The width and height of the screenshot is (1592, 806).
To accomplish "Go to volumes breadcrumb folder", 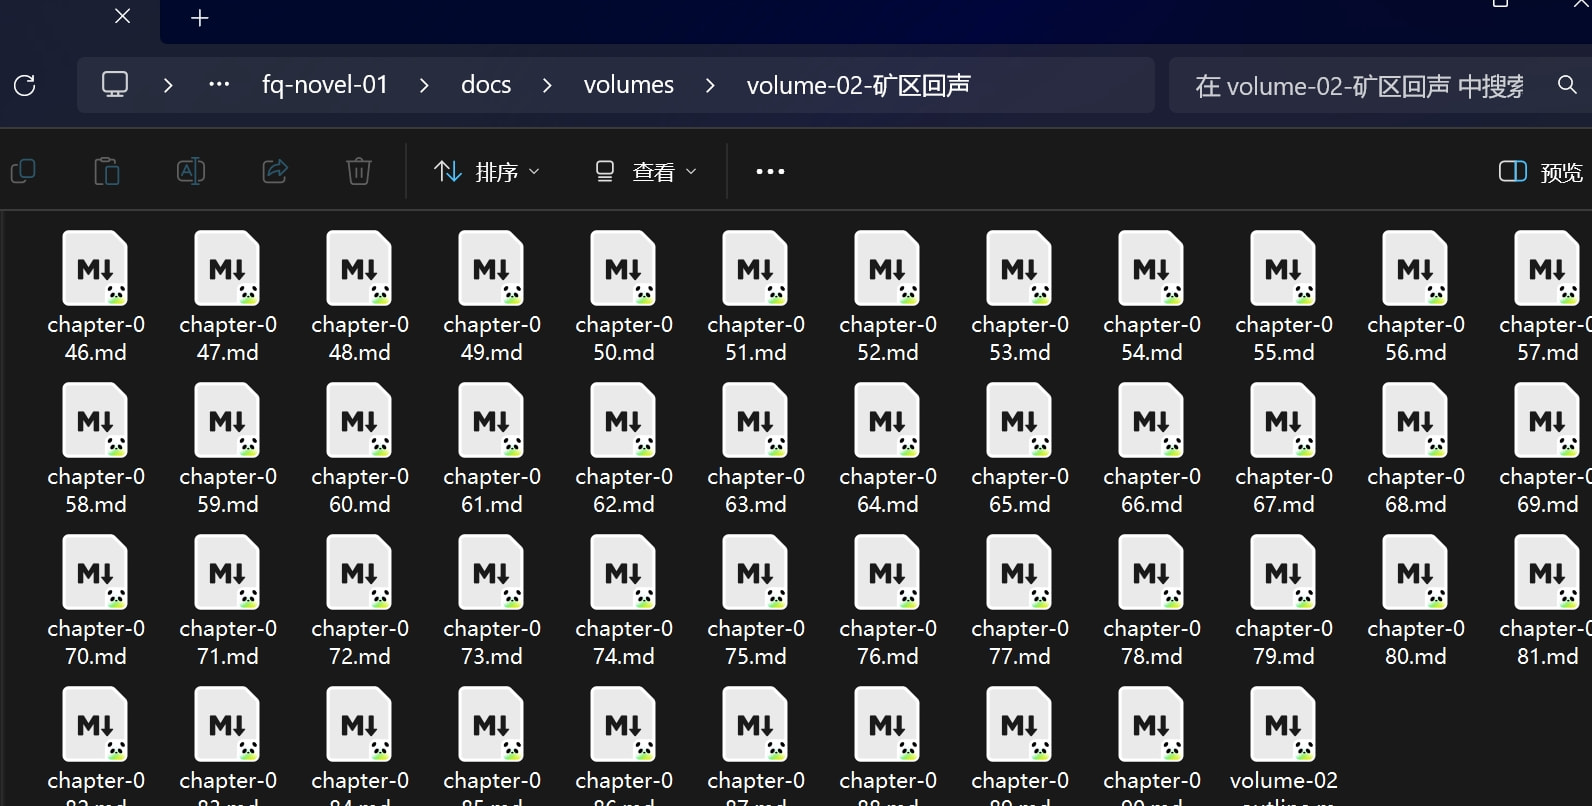I will tap(629, 85).
